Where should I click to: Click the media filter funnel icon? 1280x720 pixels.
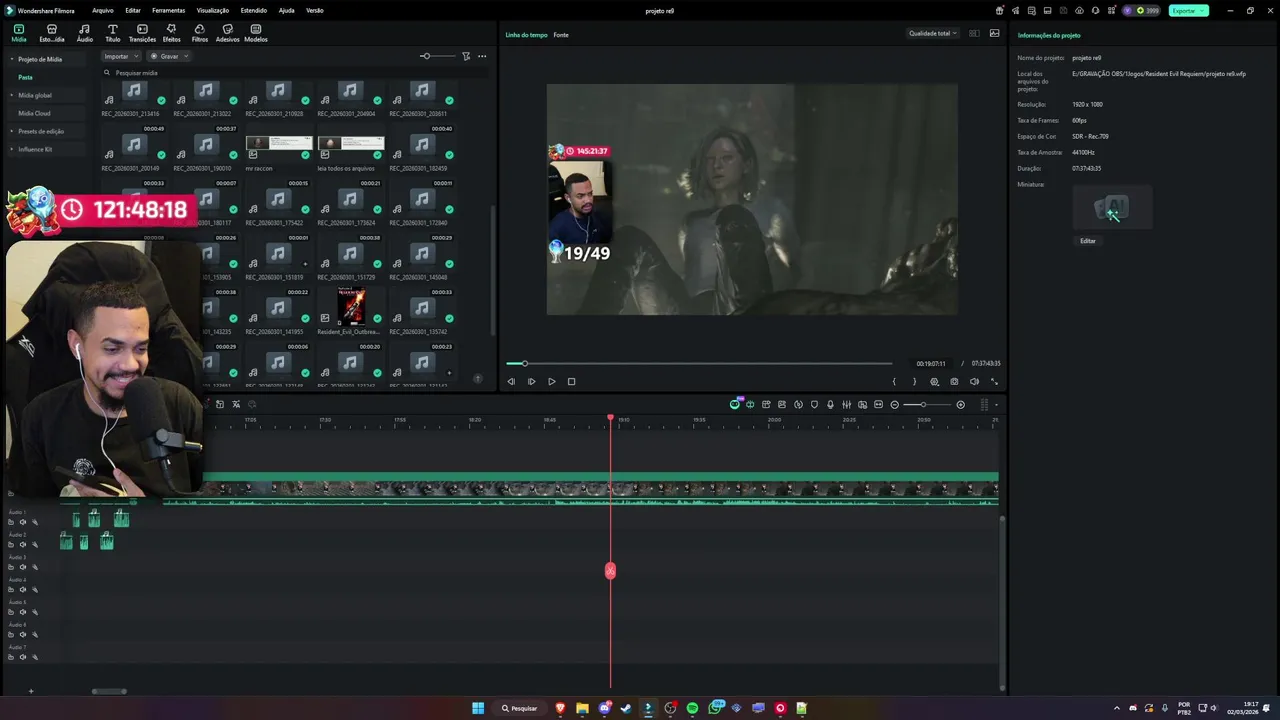(466, 56)
